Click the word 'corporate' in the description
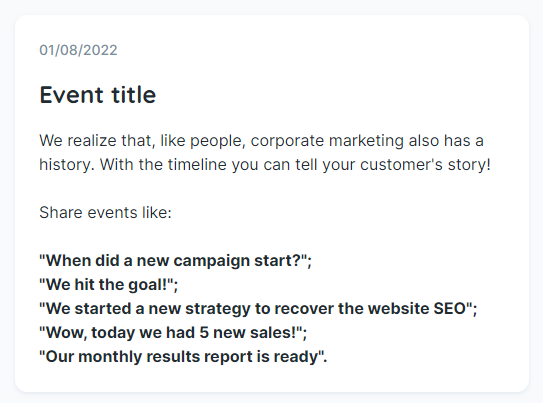 (x=287, y=141)
